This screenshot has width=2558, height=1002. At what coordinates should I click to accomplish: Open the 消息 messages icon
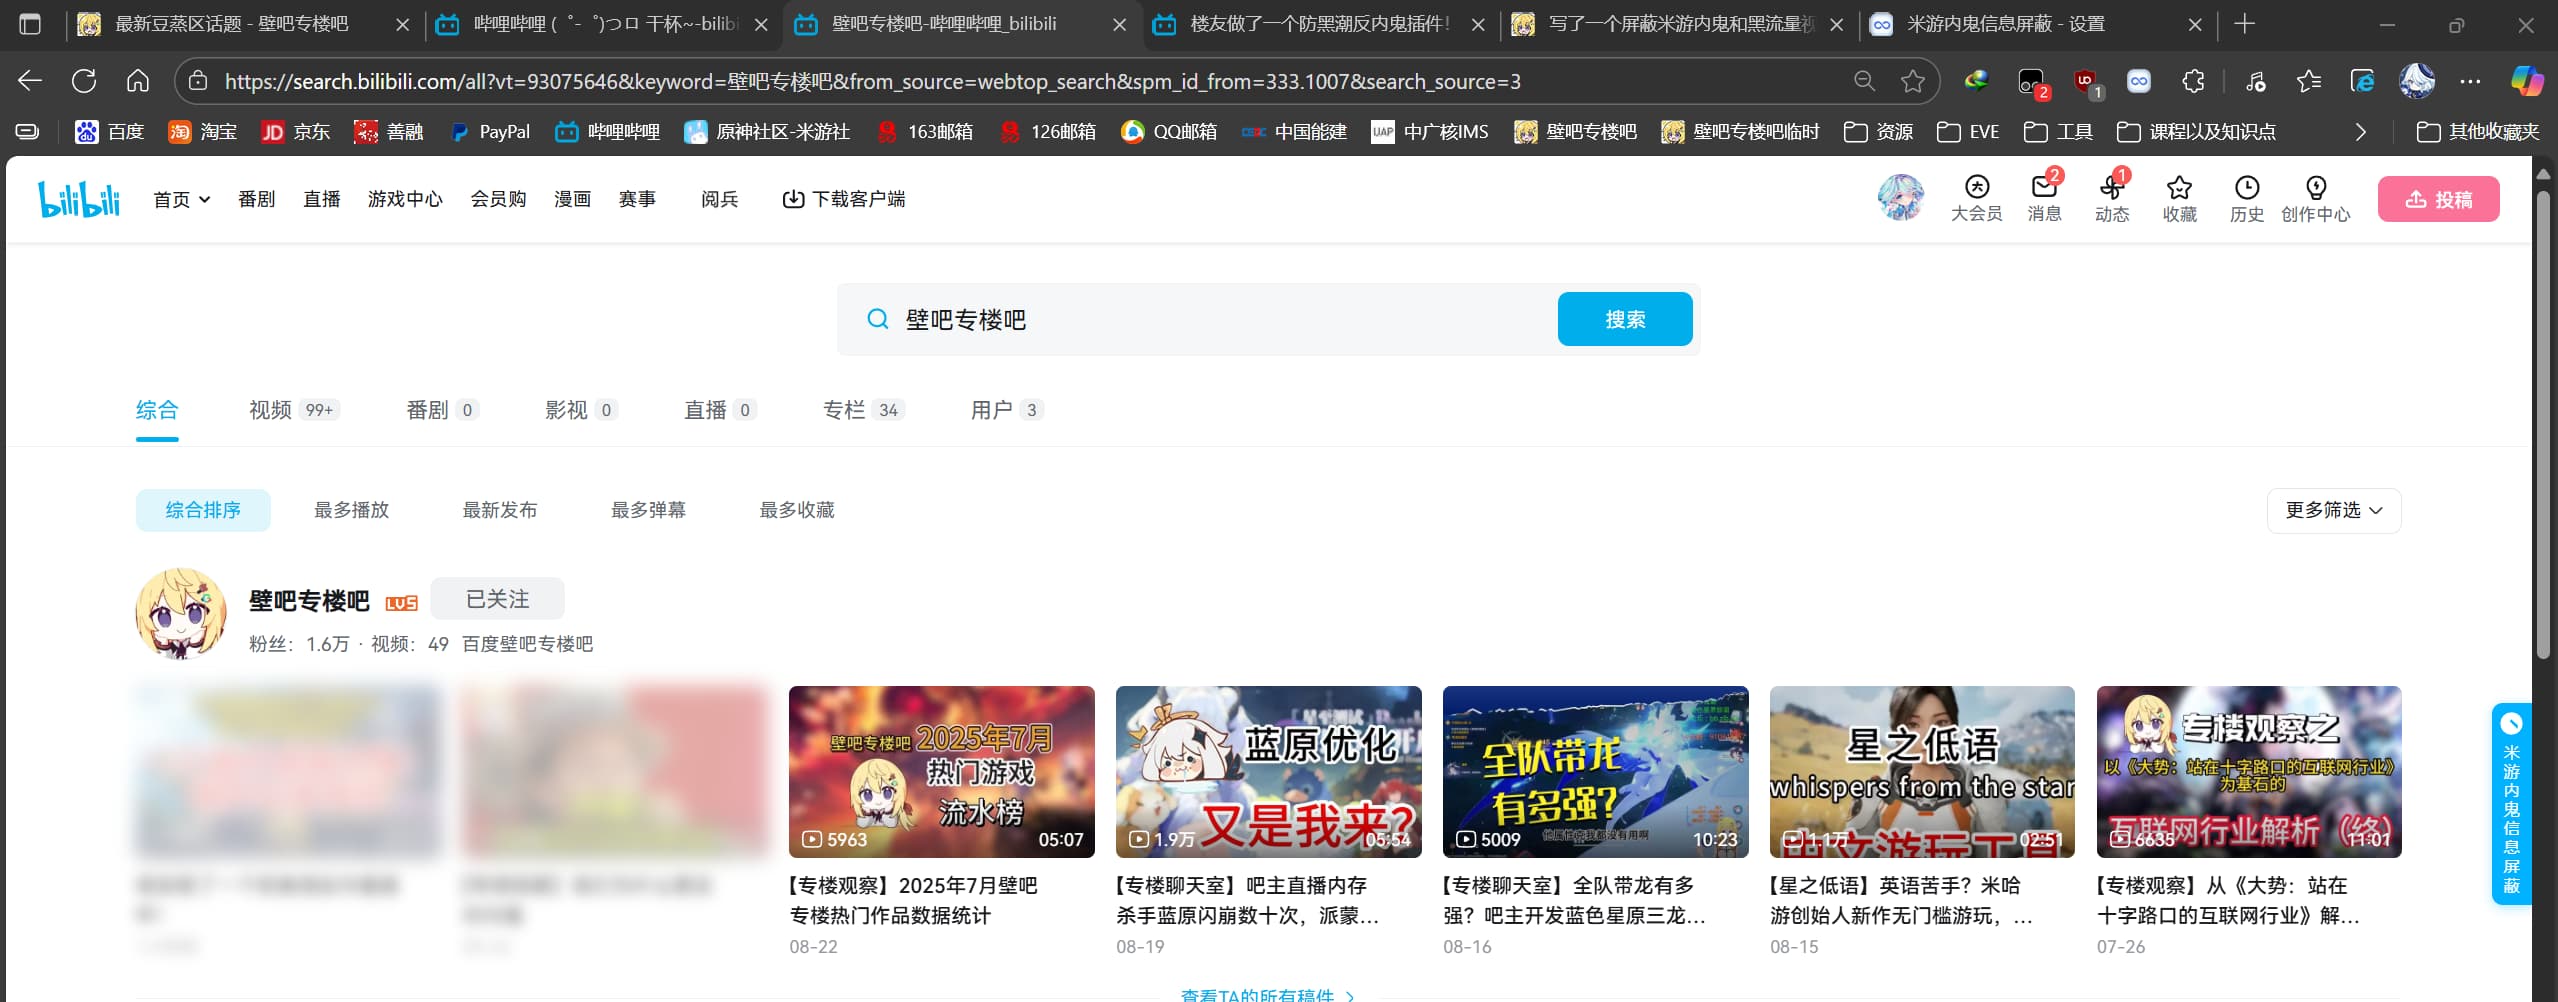[x=2044, y=189]
